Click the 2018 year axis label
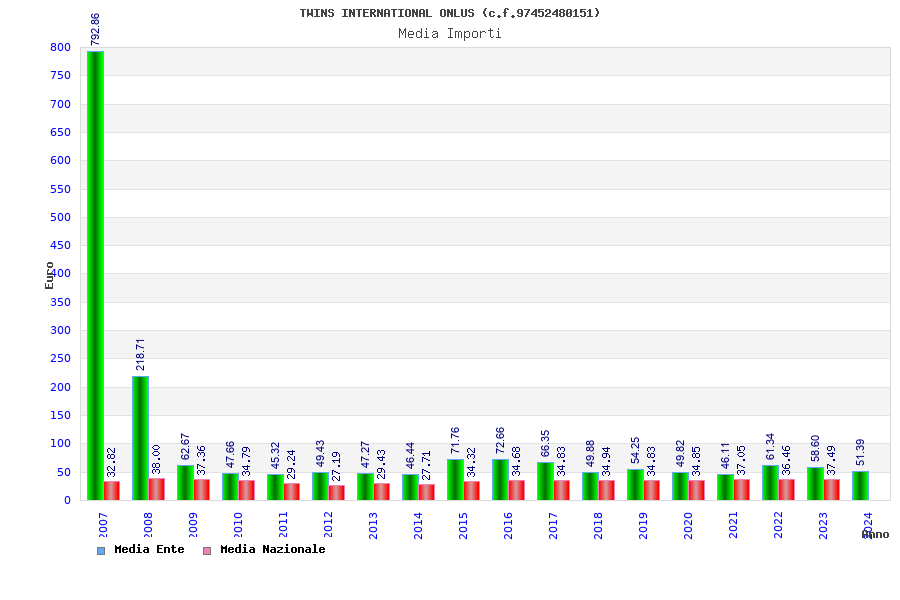Image resolution: width=900 pixels, height=600 pixels. (x=599, y=525)
